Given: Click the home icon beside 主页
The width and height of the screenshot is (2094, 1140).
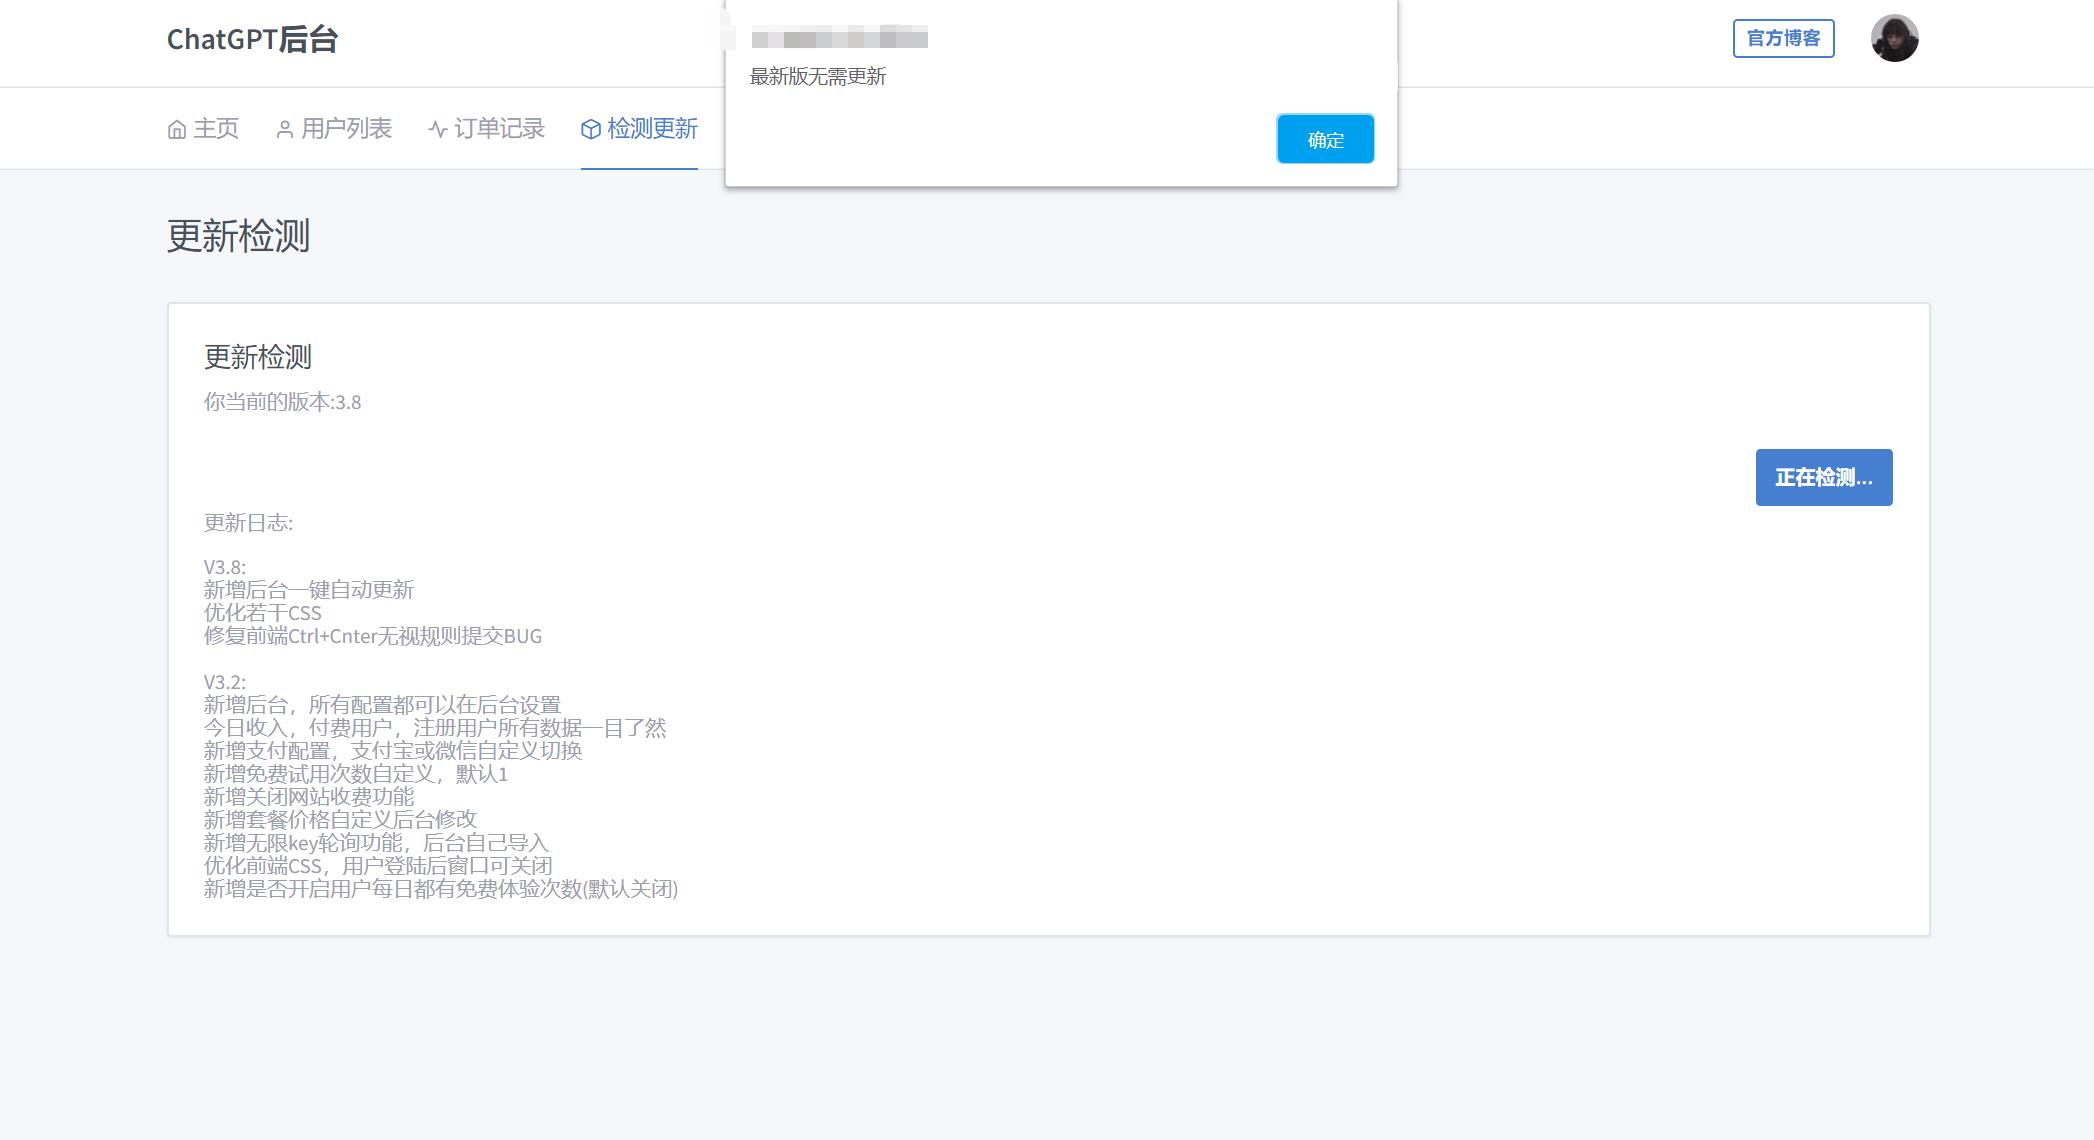Looking at the screenshot, I should (x=177, y=130).
